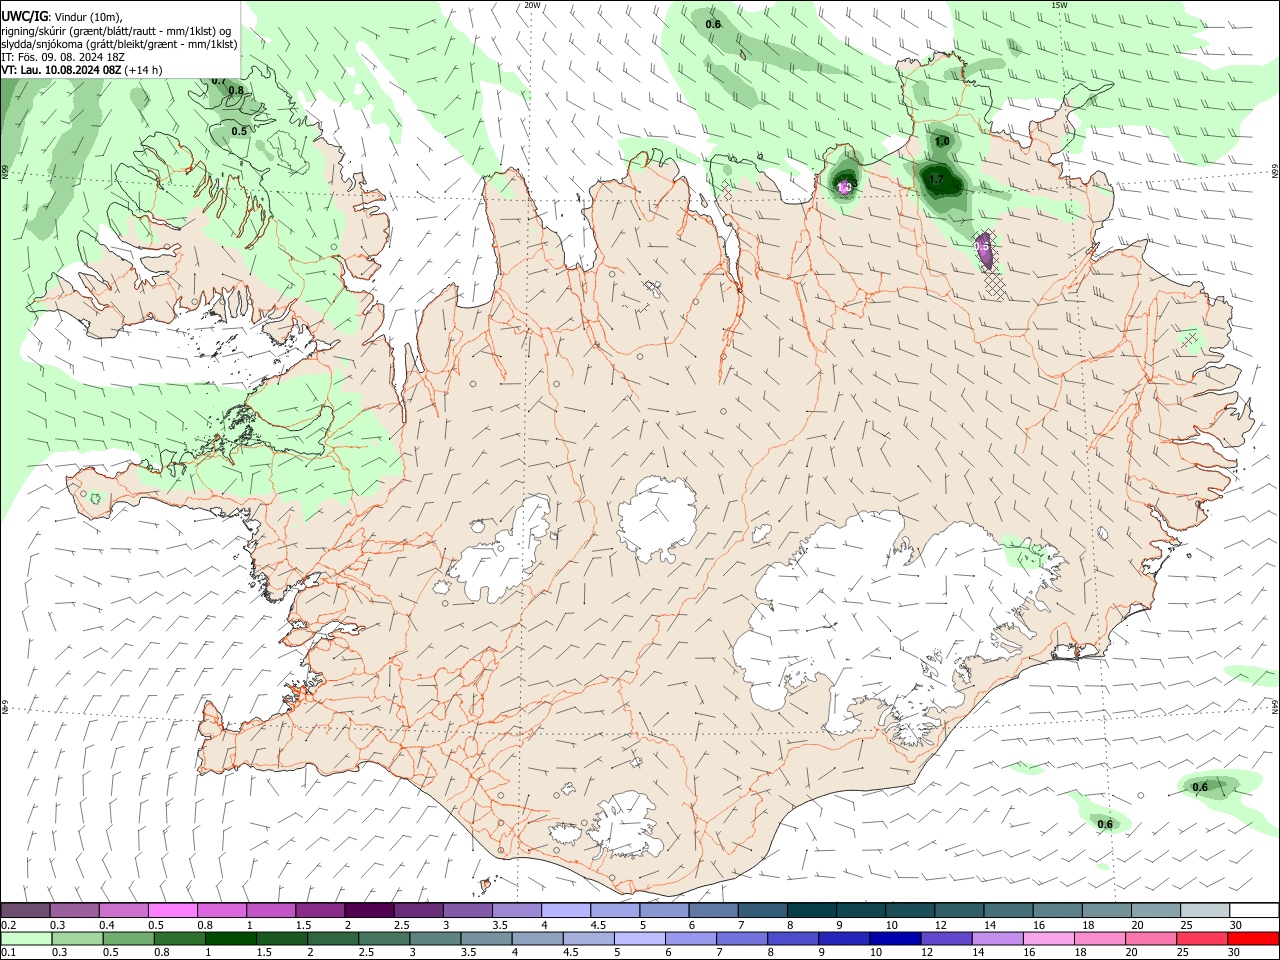Screen dimensions: 1280x960
Task: Click the 'IT: Fös. 09. 08. 2024 18Z' line
Action: pyautogui.click(x=63, y=57)
